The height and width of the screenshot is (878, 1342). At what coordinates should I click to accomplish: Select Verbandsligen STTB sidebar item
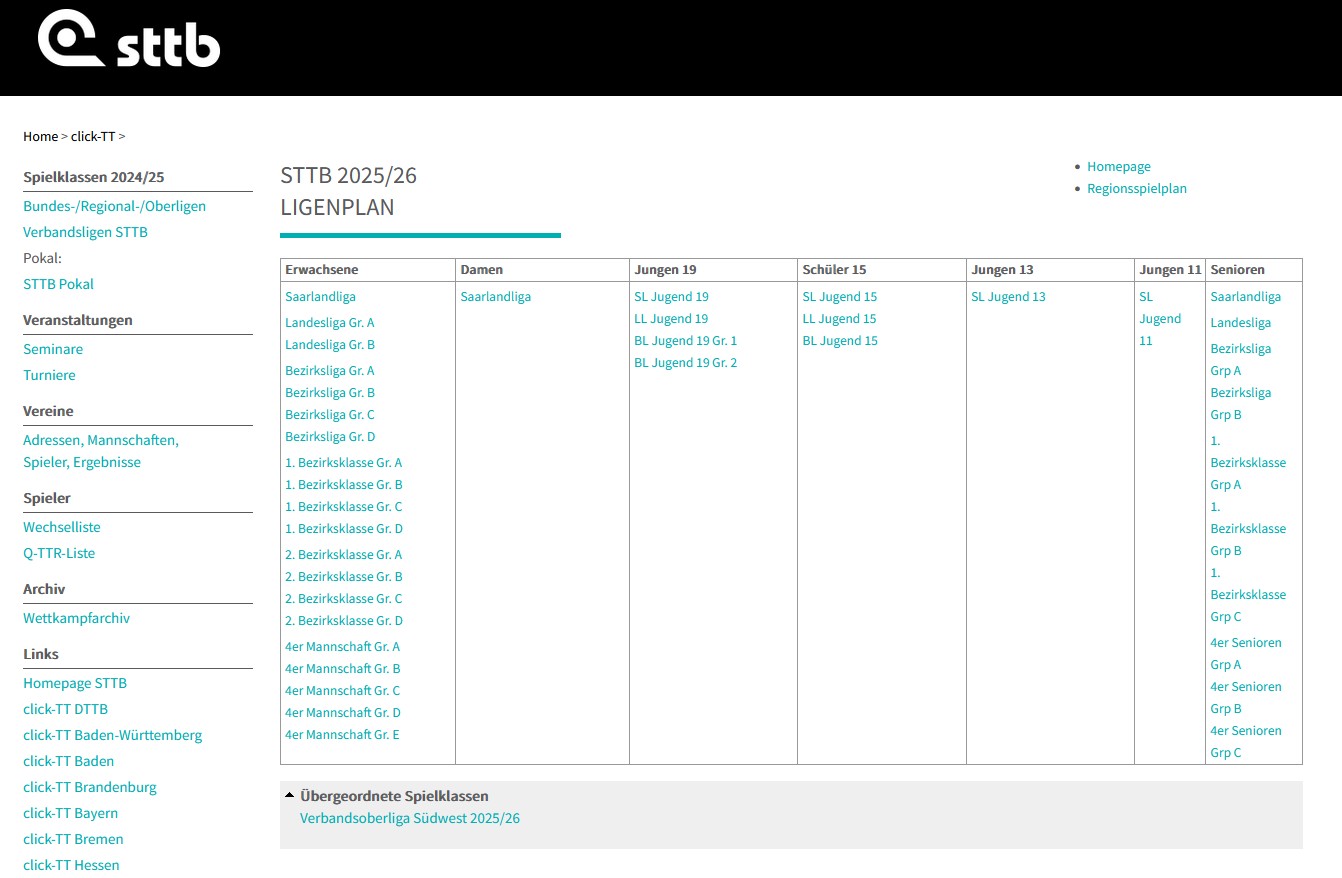(85, 232)
